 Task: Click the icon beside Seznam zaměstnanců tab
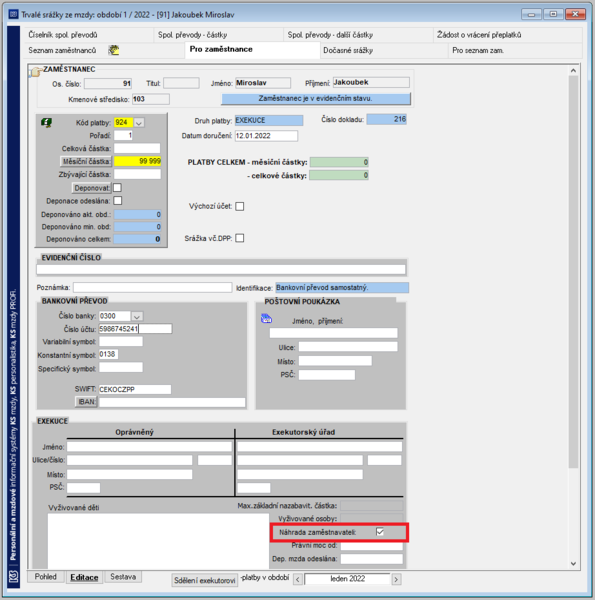pos(114,50)
